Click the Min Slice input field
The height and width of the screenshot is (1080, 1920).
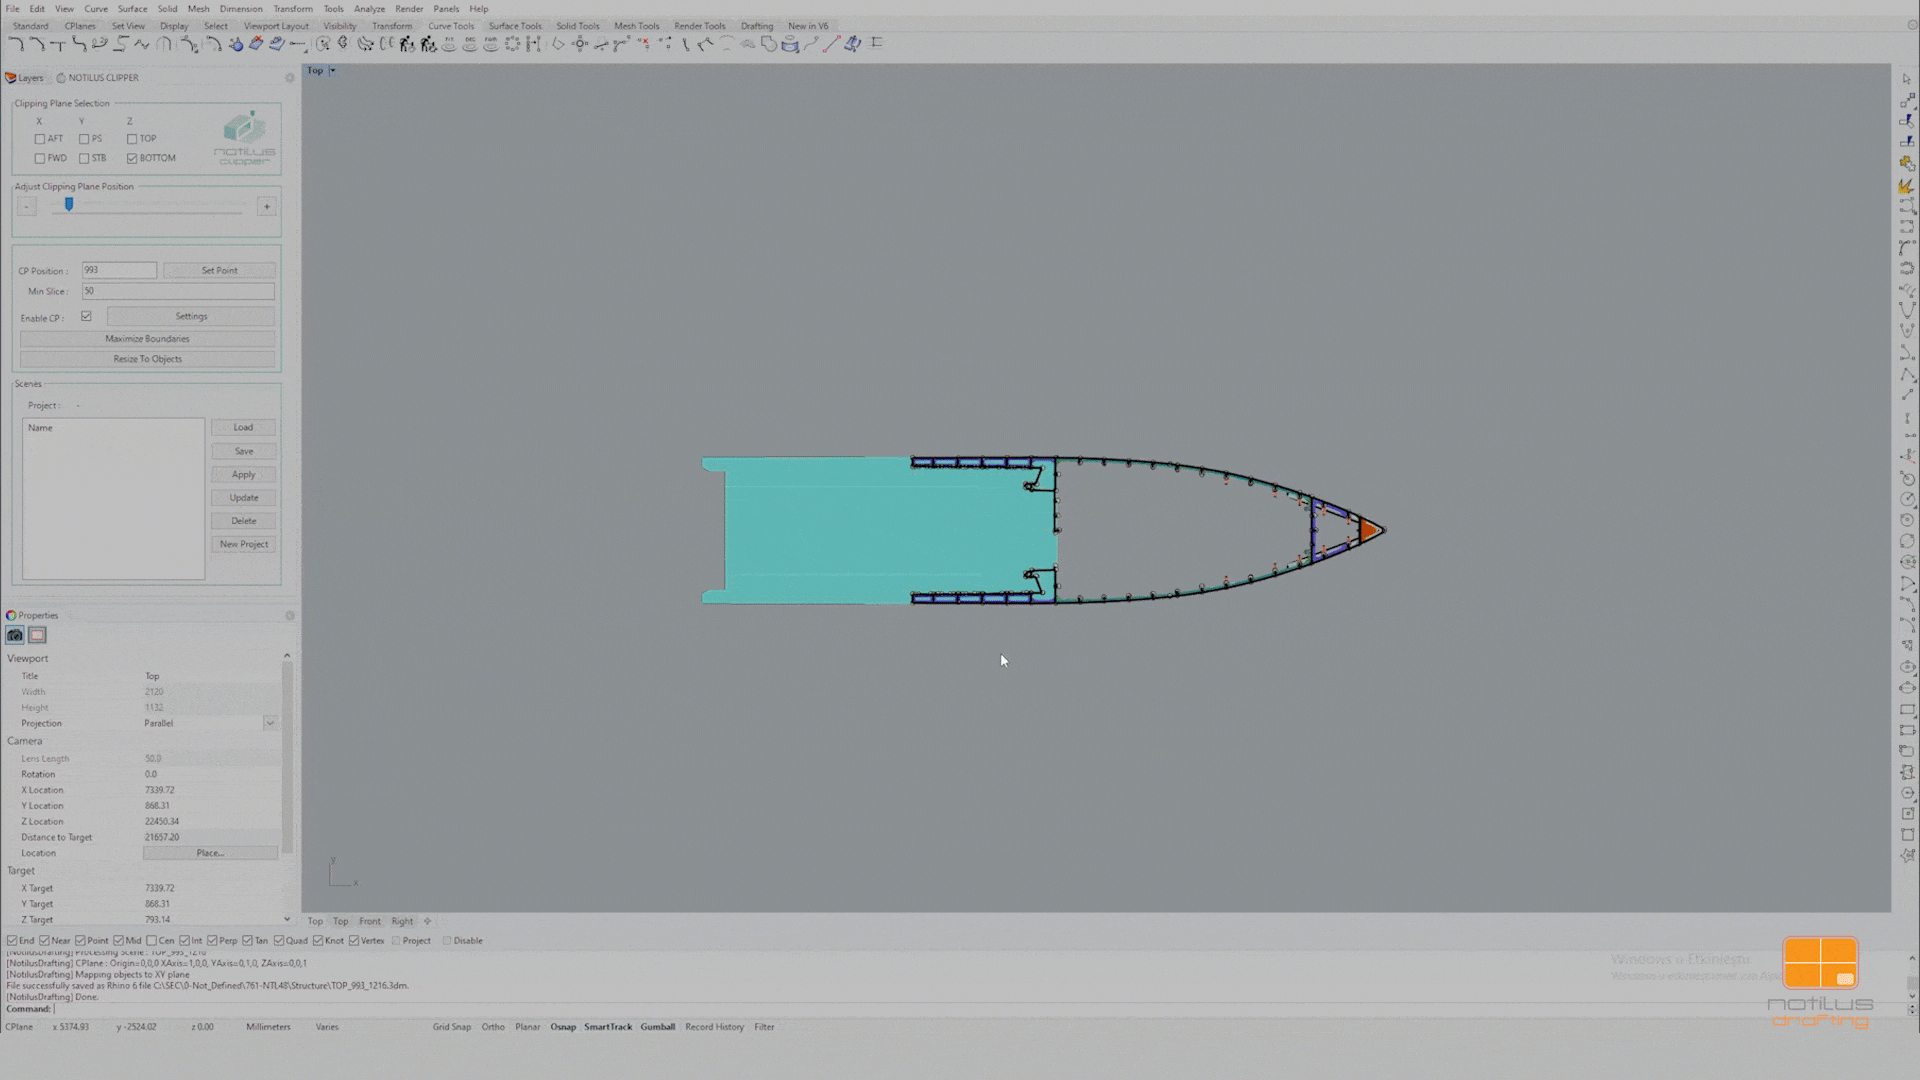[x=178, y=292]
